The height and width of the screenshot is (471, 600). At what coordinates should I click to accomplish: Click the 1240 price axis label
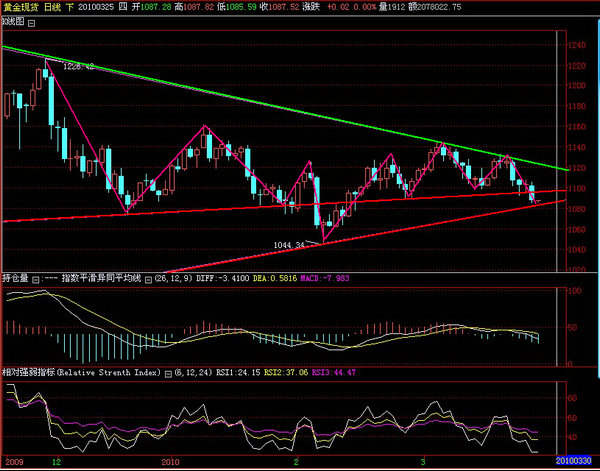(576, 46)
